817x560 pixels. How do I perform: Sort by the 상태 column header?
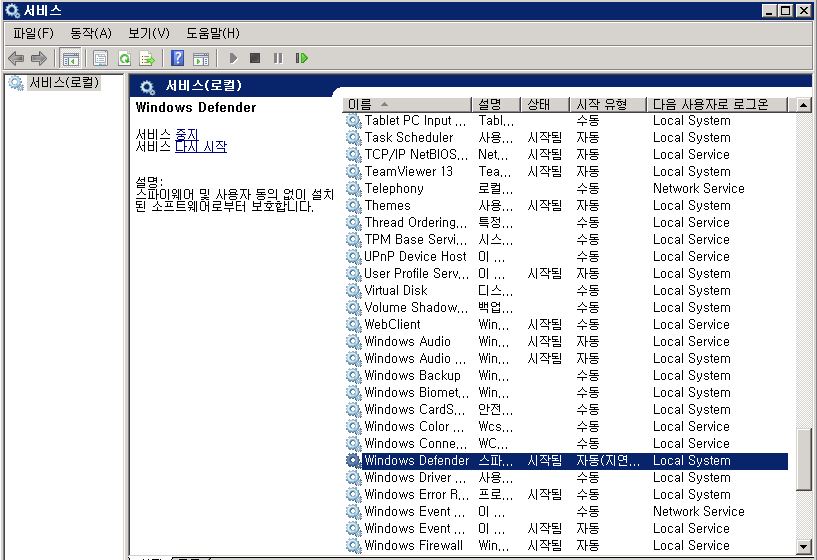[x=544, y=105]
